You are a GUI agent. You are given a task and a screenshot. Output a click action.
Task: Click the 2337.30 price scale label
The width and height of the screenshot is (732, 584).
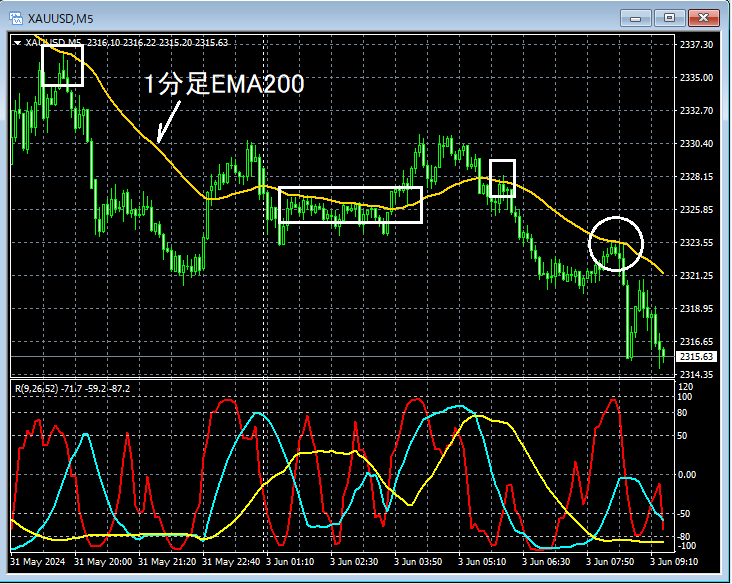[x=697, y=44]
